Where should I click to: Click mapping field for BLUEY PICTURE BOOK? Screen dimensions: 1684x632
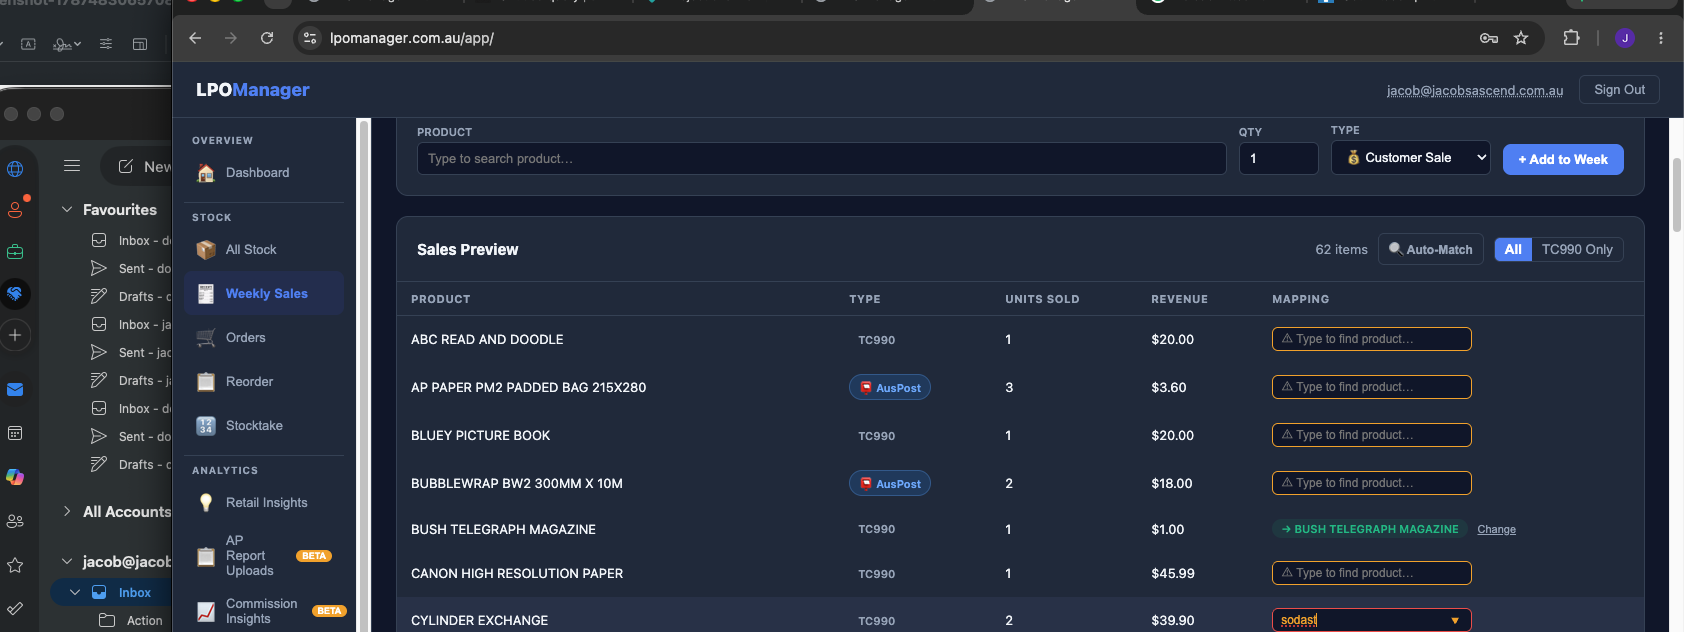tap(1371, 435)
